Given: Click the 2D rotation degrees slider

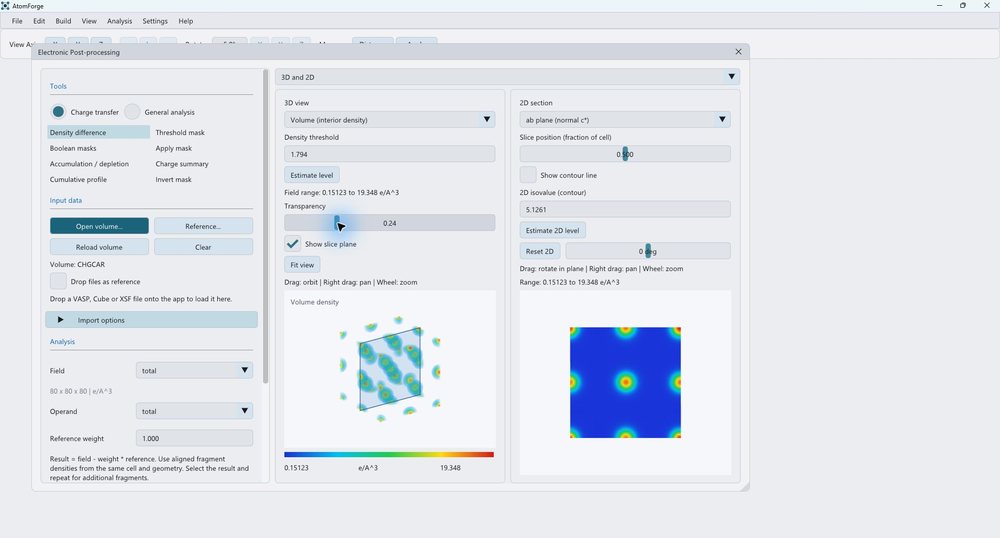Looking at the screenshot, I should (647, 251).
